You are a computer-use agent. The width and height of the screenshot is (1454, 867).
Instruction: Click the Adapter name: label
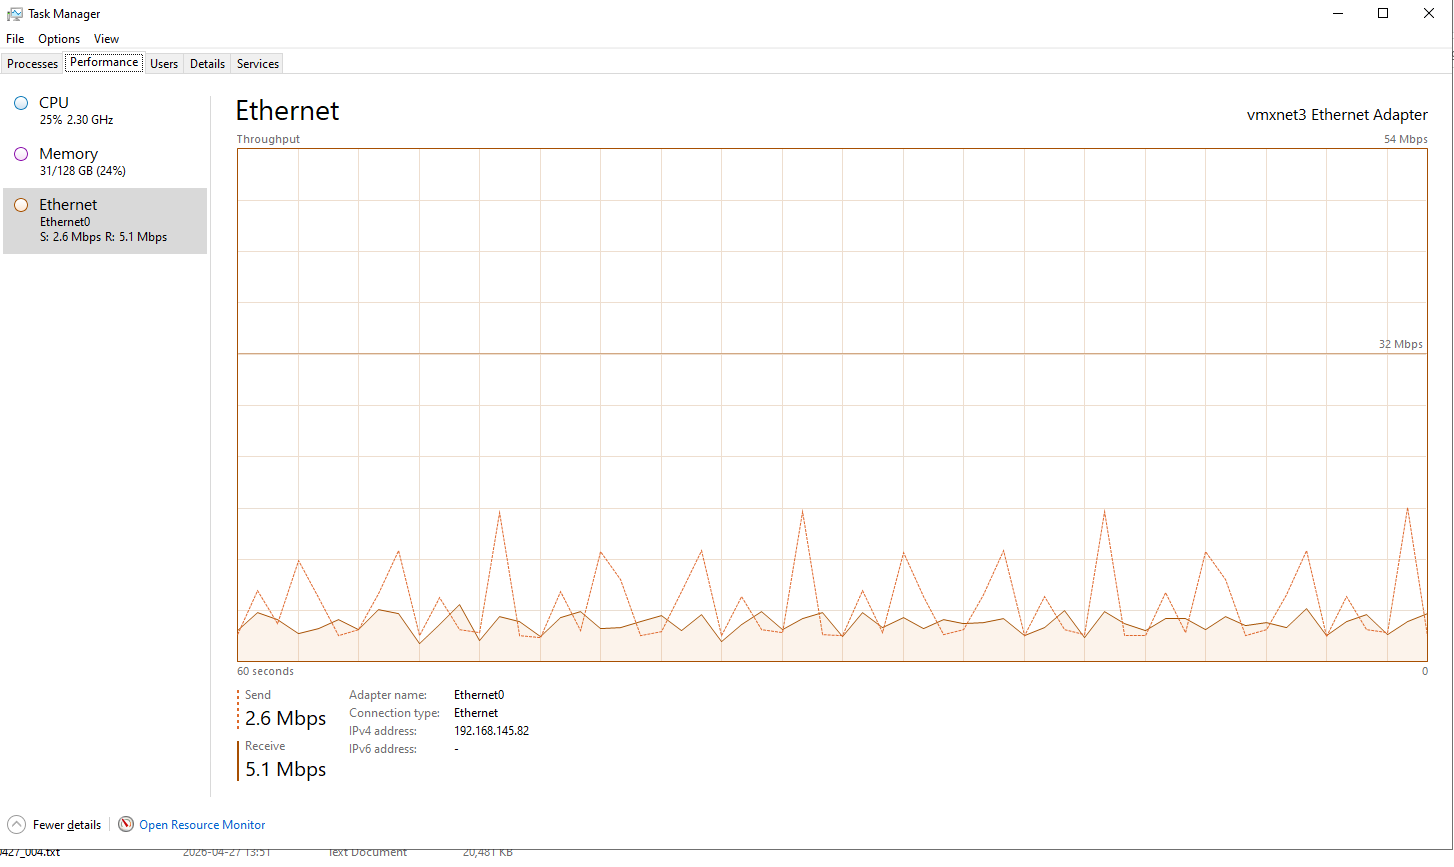[x=388, y=695]
